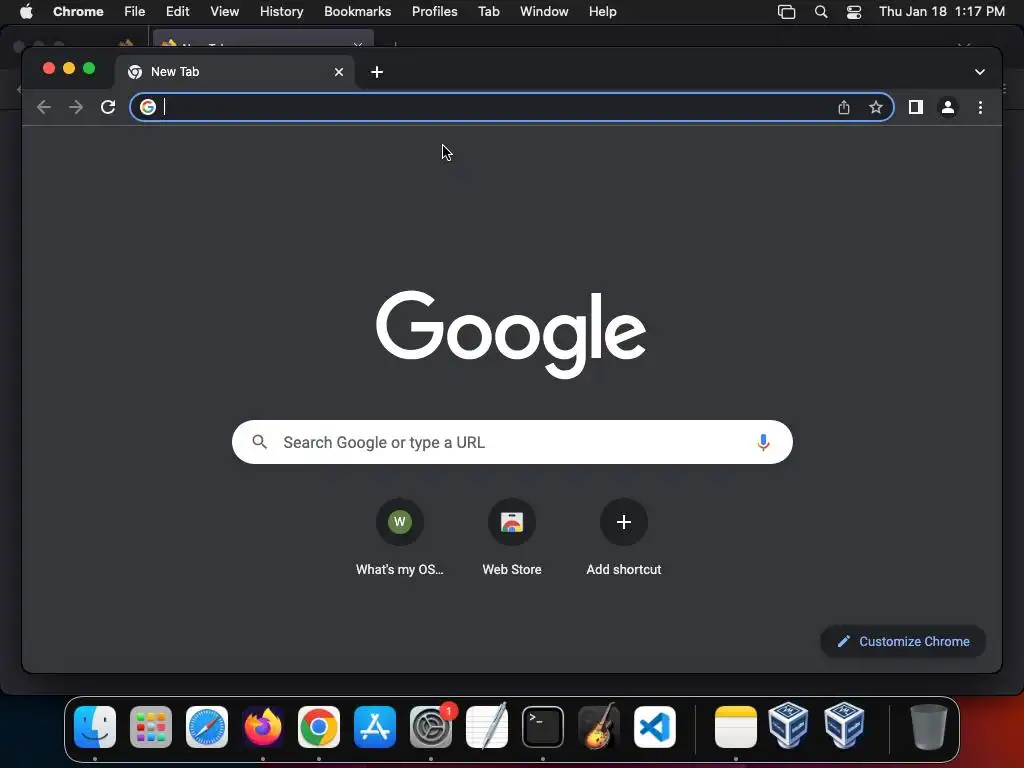Select the New Tab tab
The width and height of the screenshot is (1024, 768).
click(x=234, y=72)
